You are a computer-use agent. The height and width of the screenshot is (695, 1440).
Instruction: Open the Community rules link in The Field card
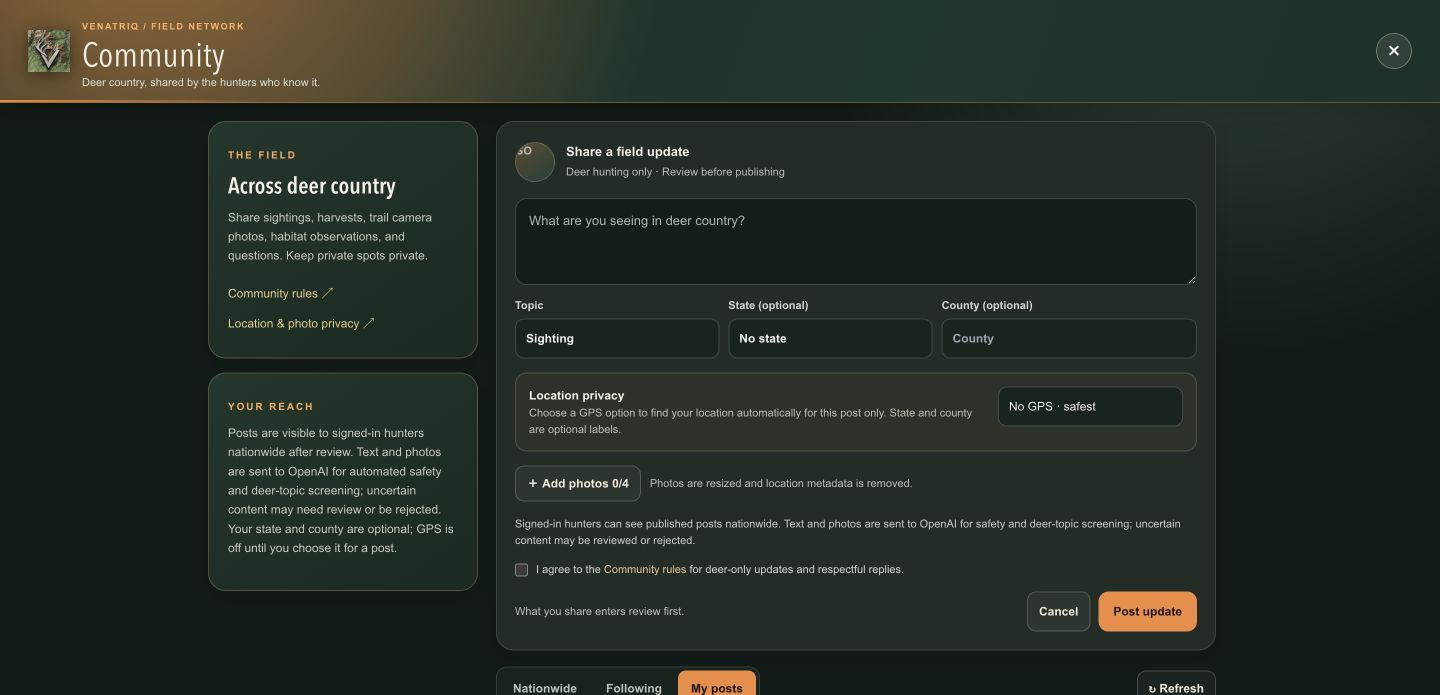click(x=281, y=293)
